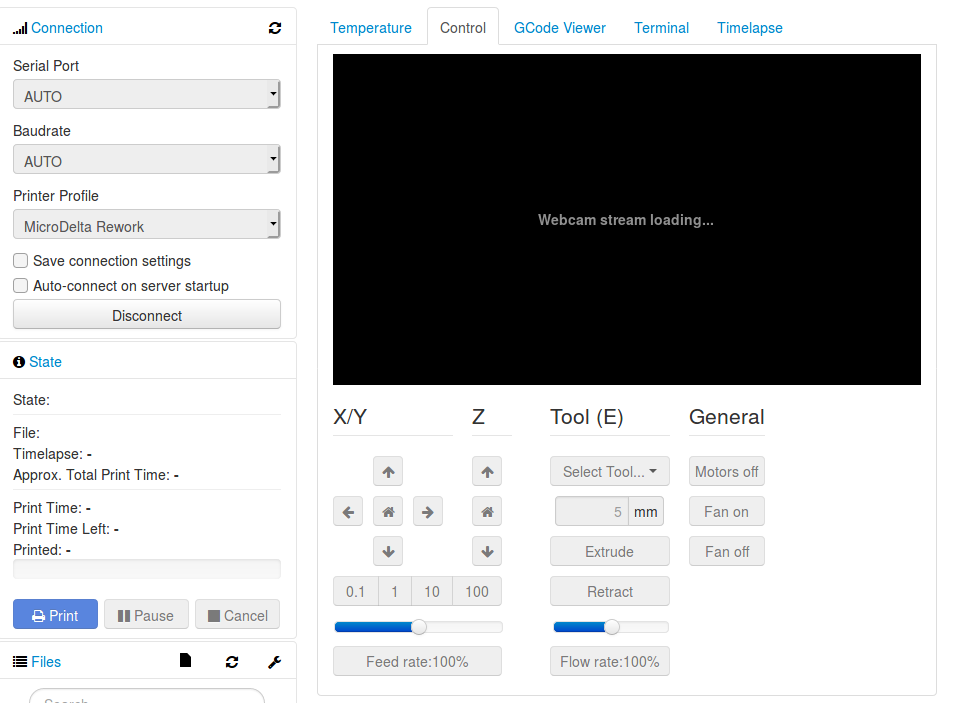Jog X axis right with arrow icon
This screenshot has height=703, width=954.
point(427,511)
